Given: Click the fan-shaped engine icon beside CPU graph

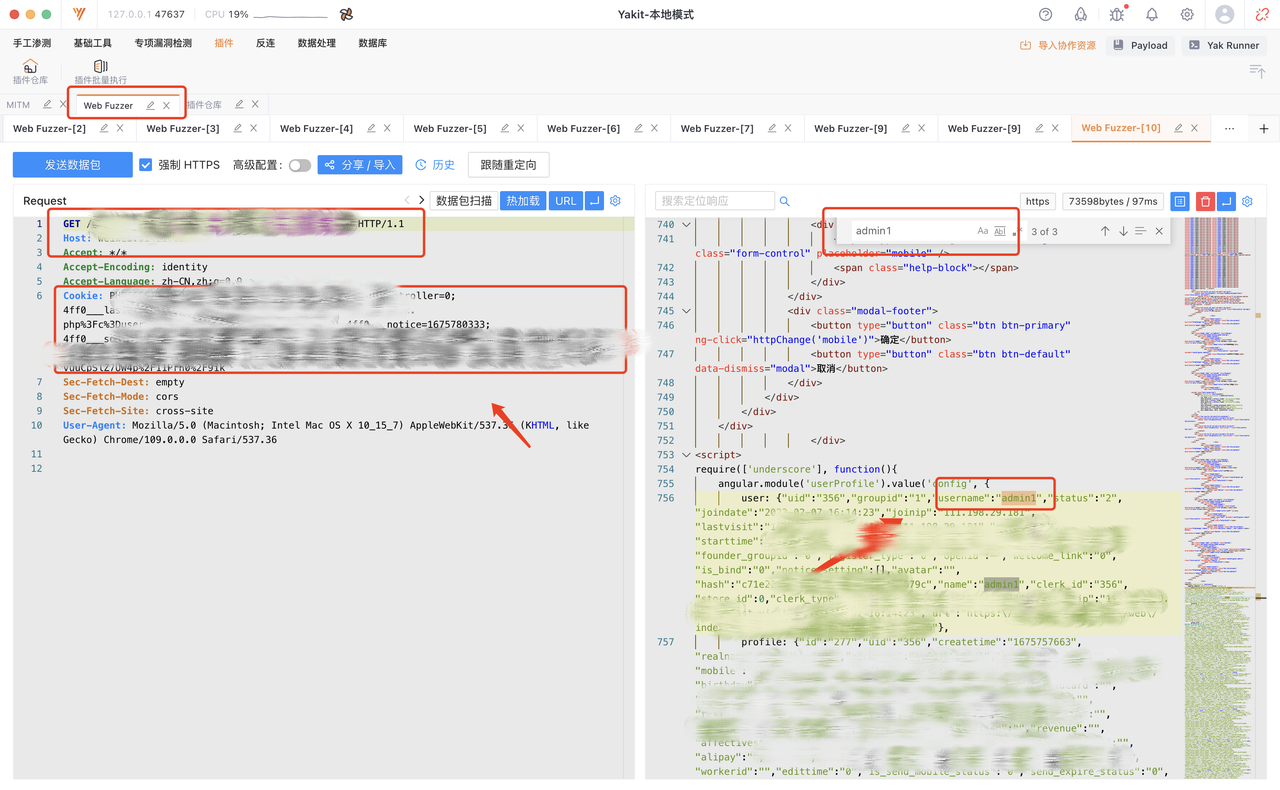Looking at the screenshot, I should (x=346, y=15).
